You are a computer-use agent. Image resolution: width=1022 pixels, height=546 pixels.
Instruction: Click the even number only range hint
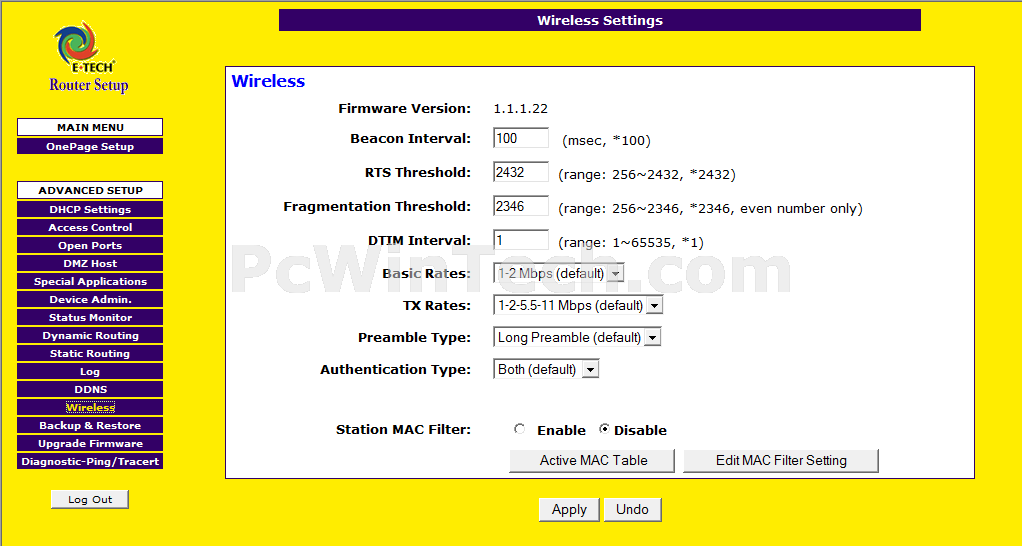click(x=710, y=208)
